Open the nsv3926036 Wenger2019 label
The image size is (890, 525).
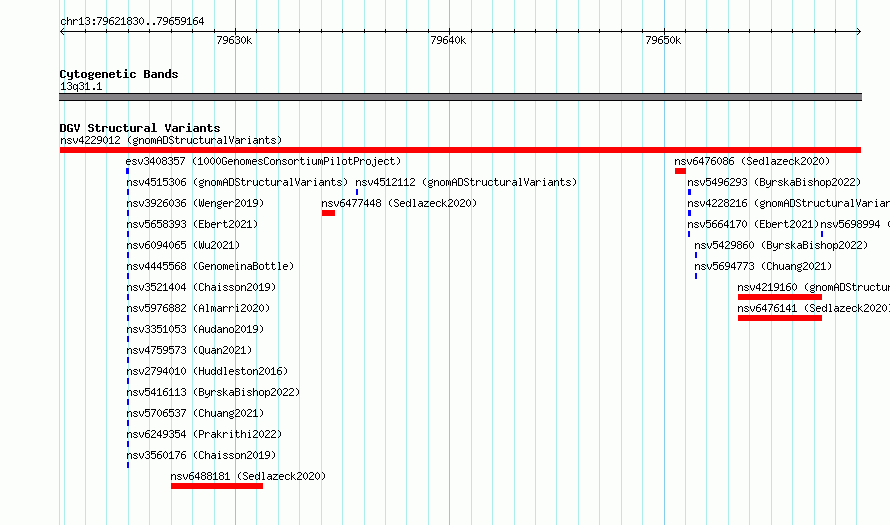[x=195, y=203]
